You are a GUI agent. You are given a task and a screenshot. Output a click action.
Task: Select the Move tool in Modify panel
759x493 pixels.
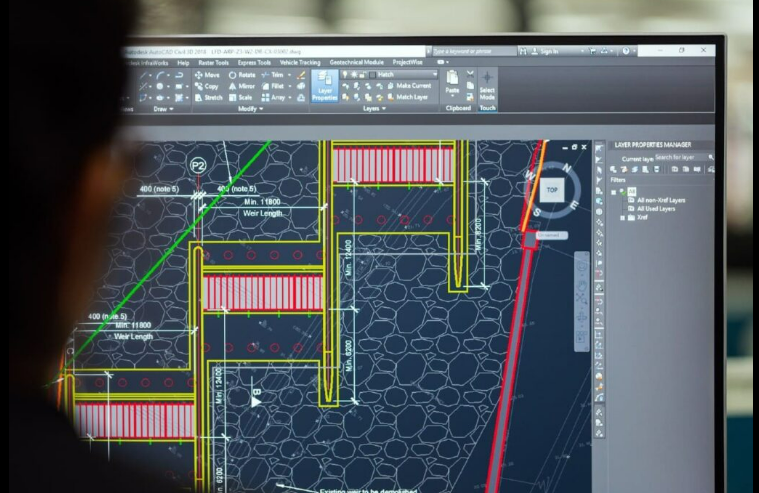207,75
